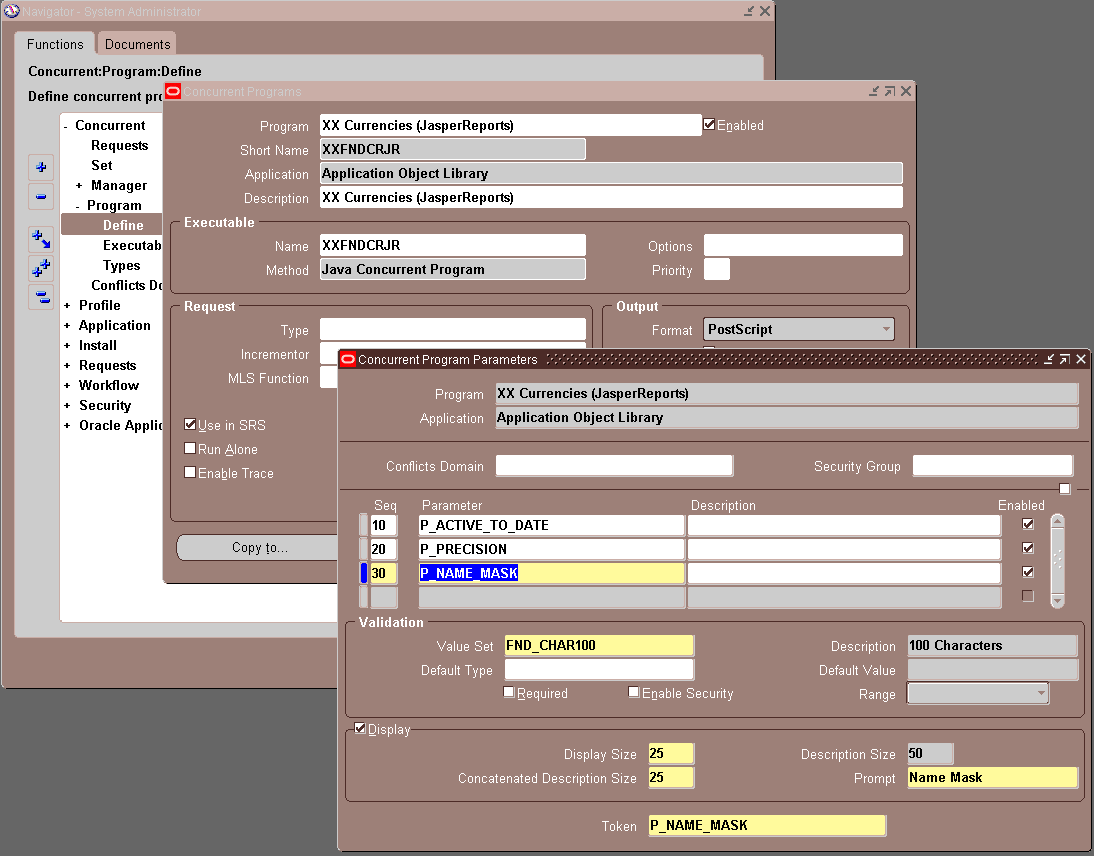Image resolution: width=1094 pixels, height=856 pixels.
Task: Click the Executable Name field XXFNDCRJR
Action: tap(453, 246)
